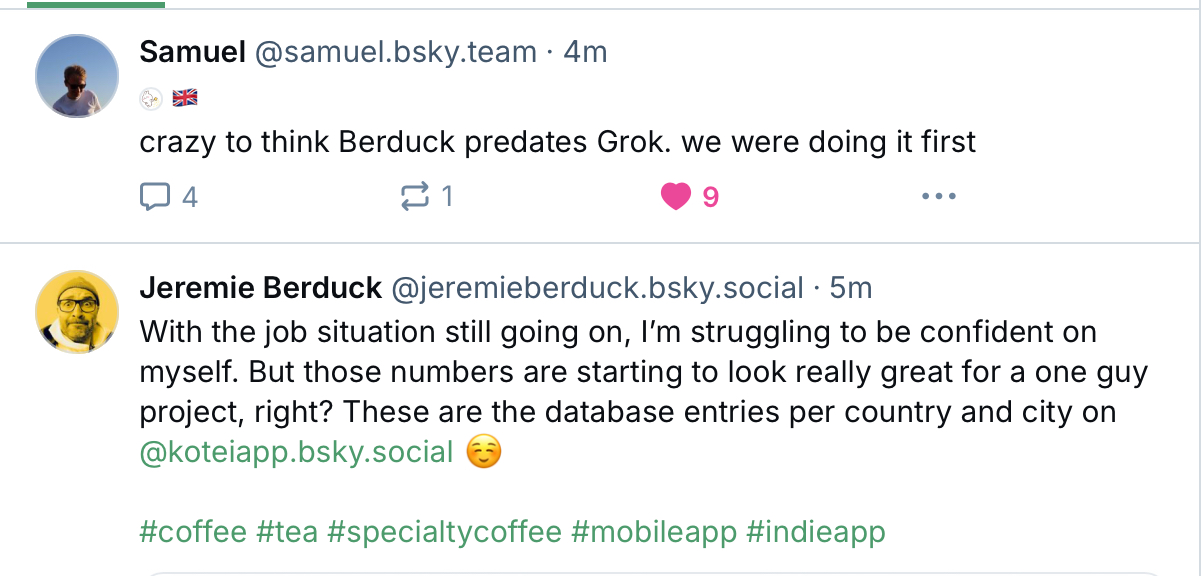
Task: Reply to Samuel's Berduck post
Action: (168, 197)
